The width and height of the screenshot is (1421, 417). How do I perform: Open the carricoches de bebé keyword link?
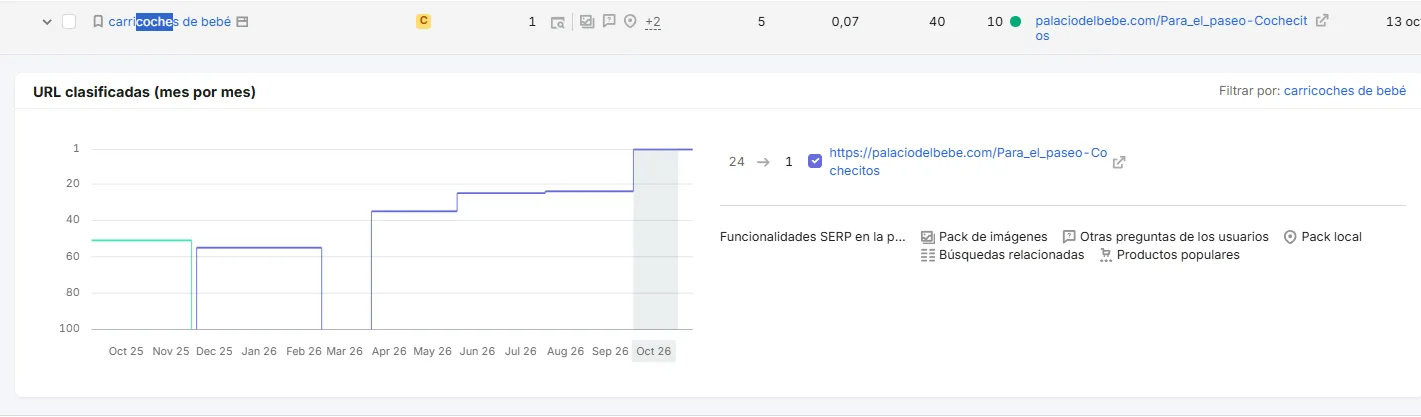(169, 21)
